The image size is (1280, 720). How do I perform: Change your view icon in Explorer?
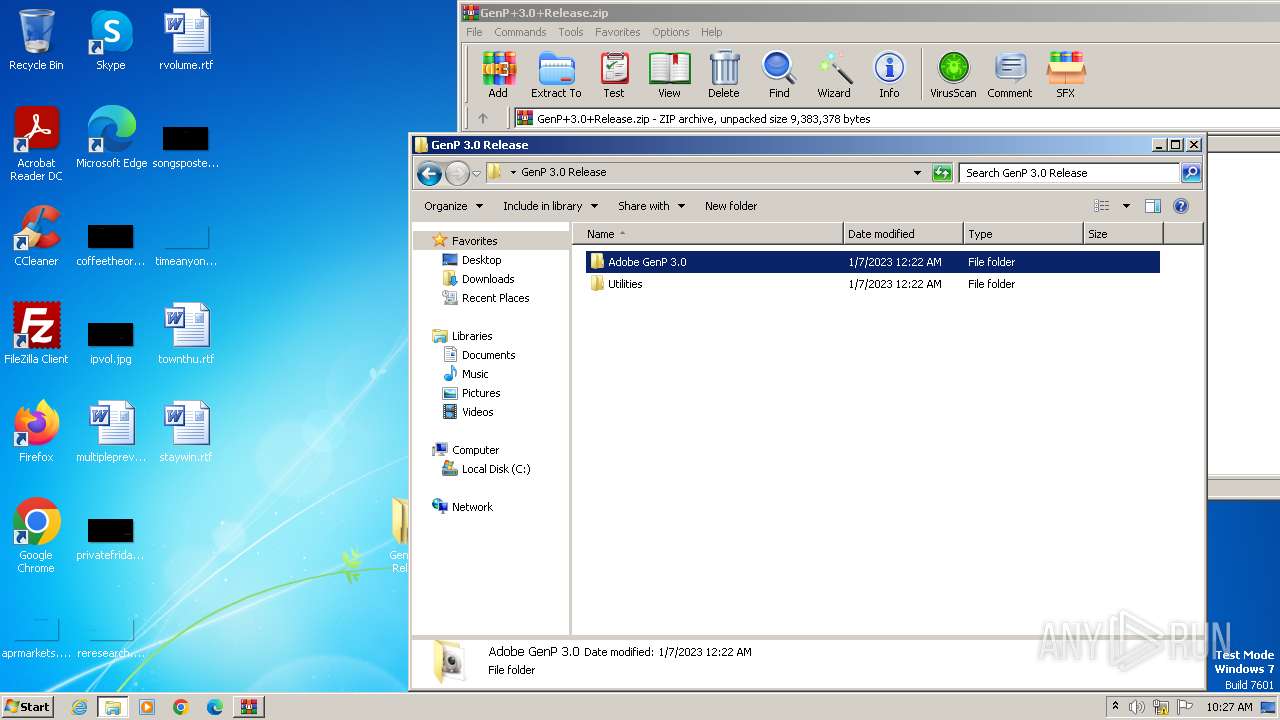click(1102, 206)
